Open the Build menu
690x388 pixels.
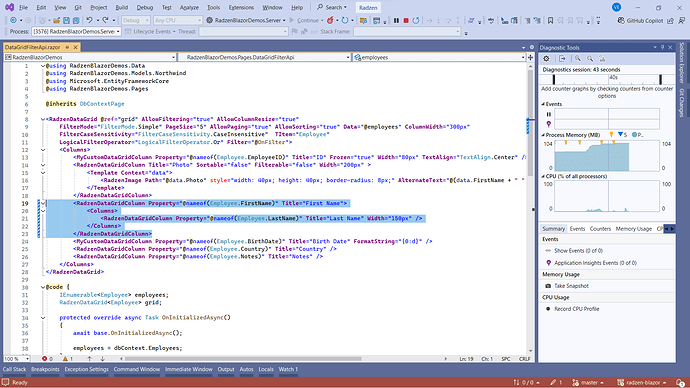tap(121, 7)
